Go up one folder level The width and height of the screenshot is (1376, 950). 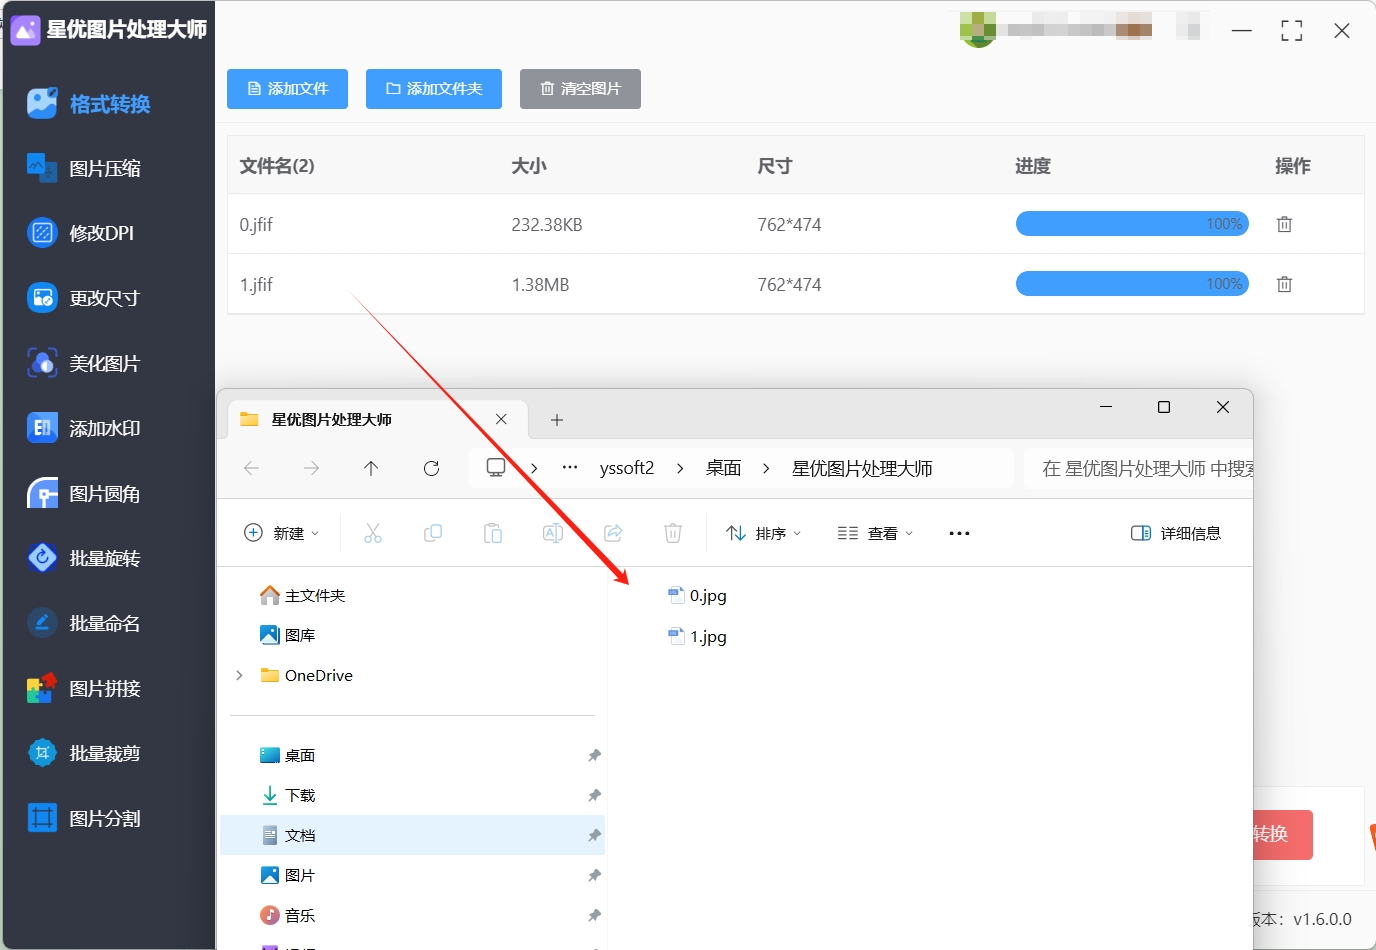click(371, 468)
